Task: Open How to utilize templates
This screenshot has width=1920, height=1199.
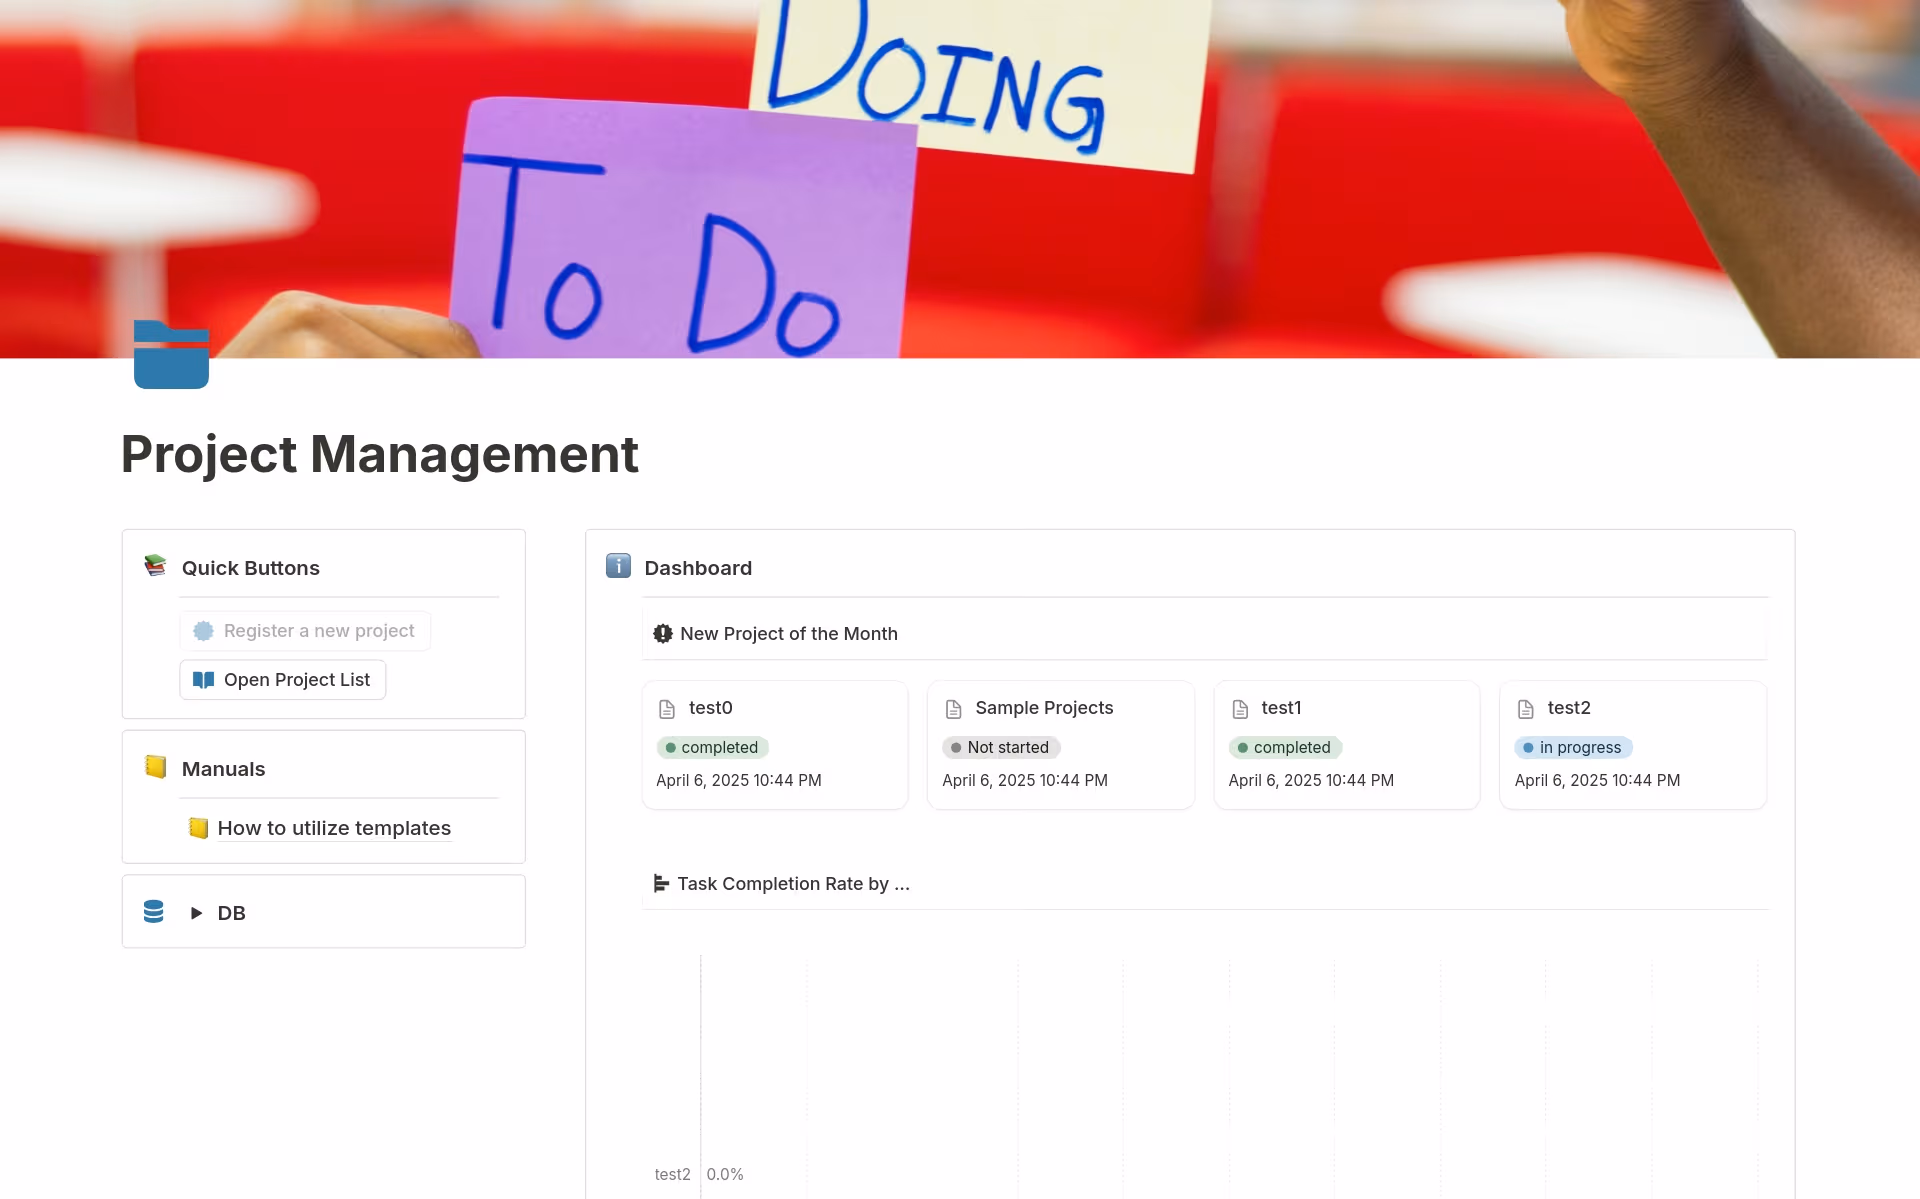Action: pos(334,828)
